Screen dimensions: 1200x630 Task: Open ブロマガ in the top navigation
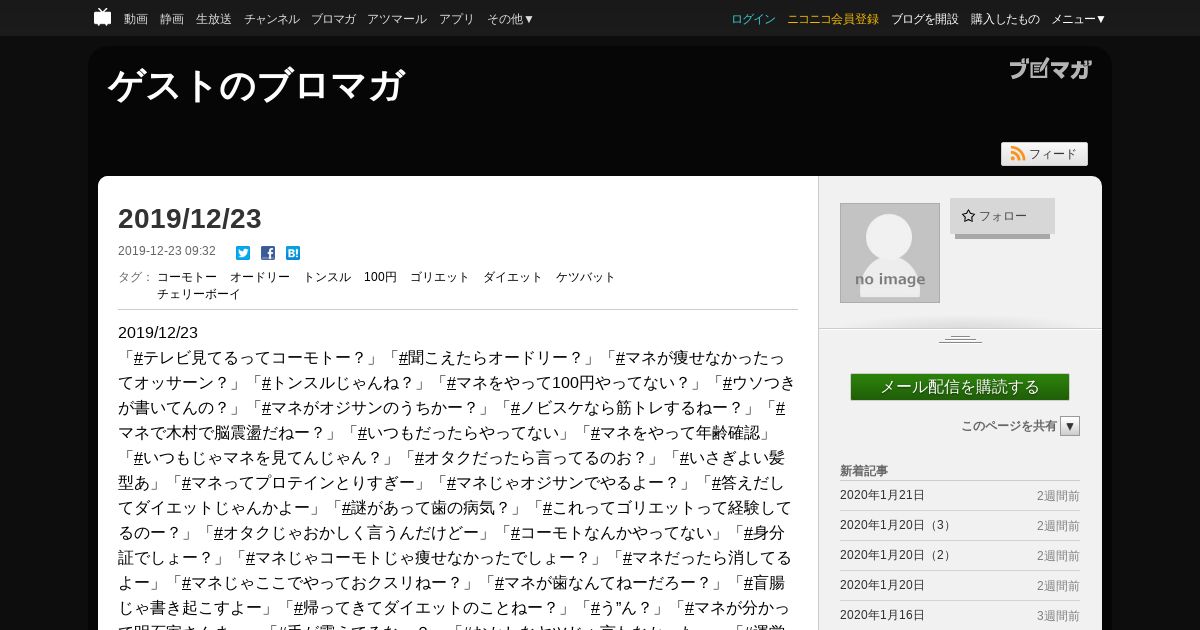333,19
